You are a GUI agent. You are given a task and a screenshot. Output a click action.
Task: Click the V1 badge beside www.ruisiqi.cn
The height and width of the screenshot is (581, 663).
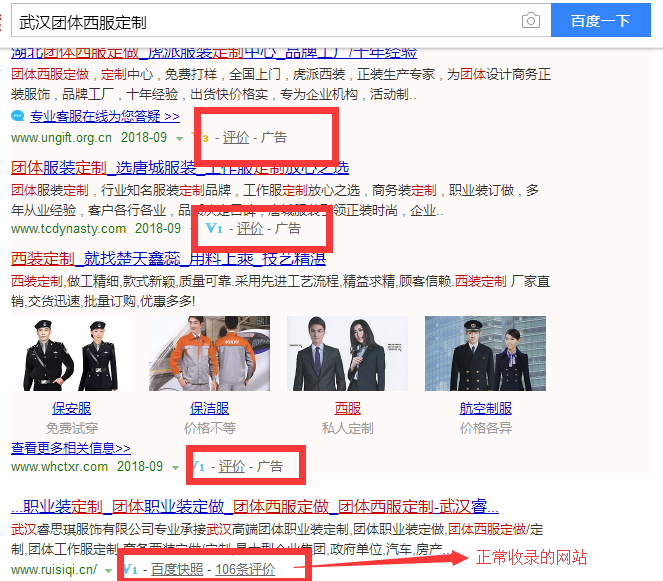pyautogui.click(x=131, y=570)
